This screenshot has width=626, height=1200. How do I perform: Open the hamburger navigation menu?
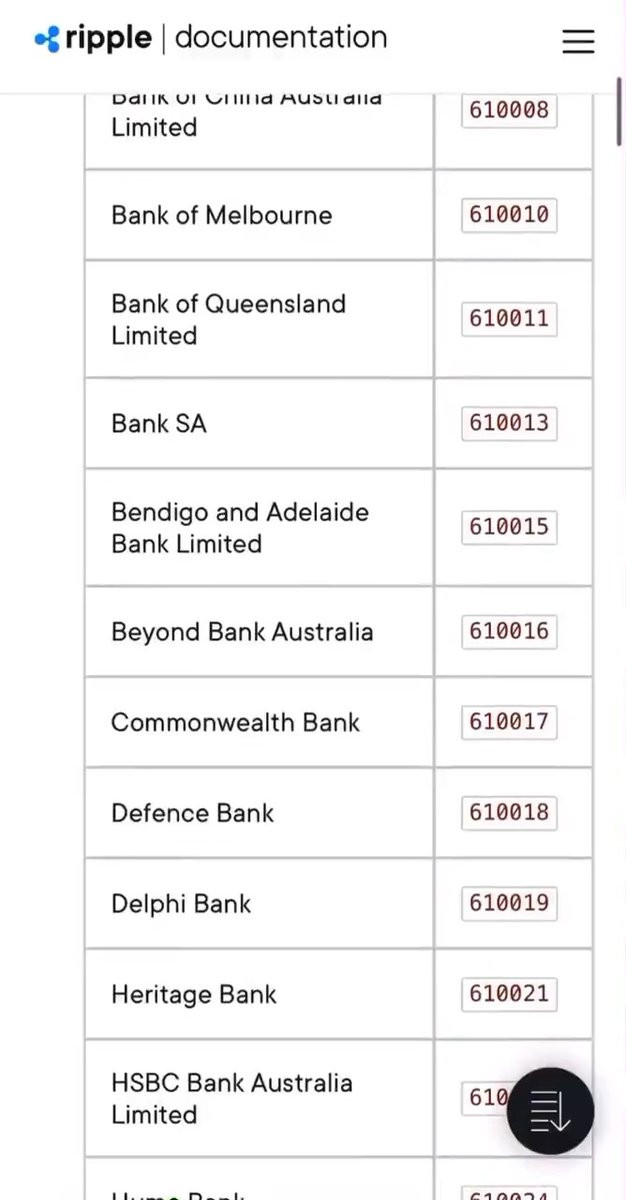578,41
